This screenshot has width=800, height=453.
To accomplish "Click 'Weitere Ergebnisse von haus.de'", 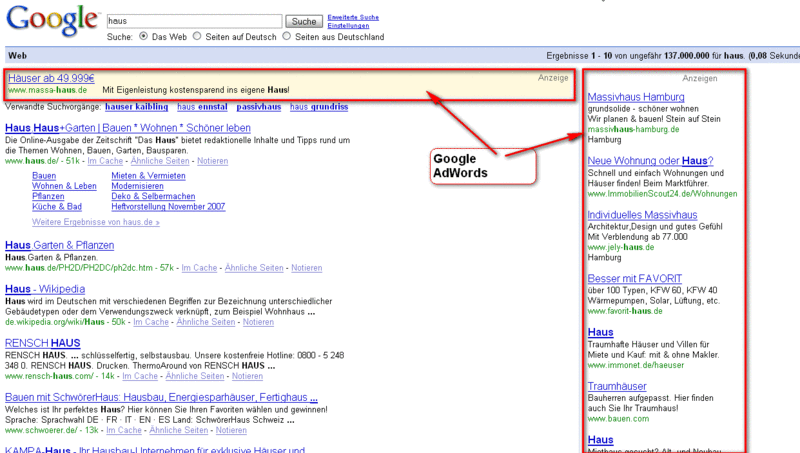I will (96, 222).
